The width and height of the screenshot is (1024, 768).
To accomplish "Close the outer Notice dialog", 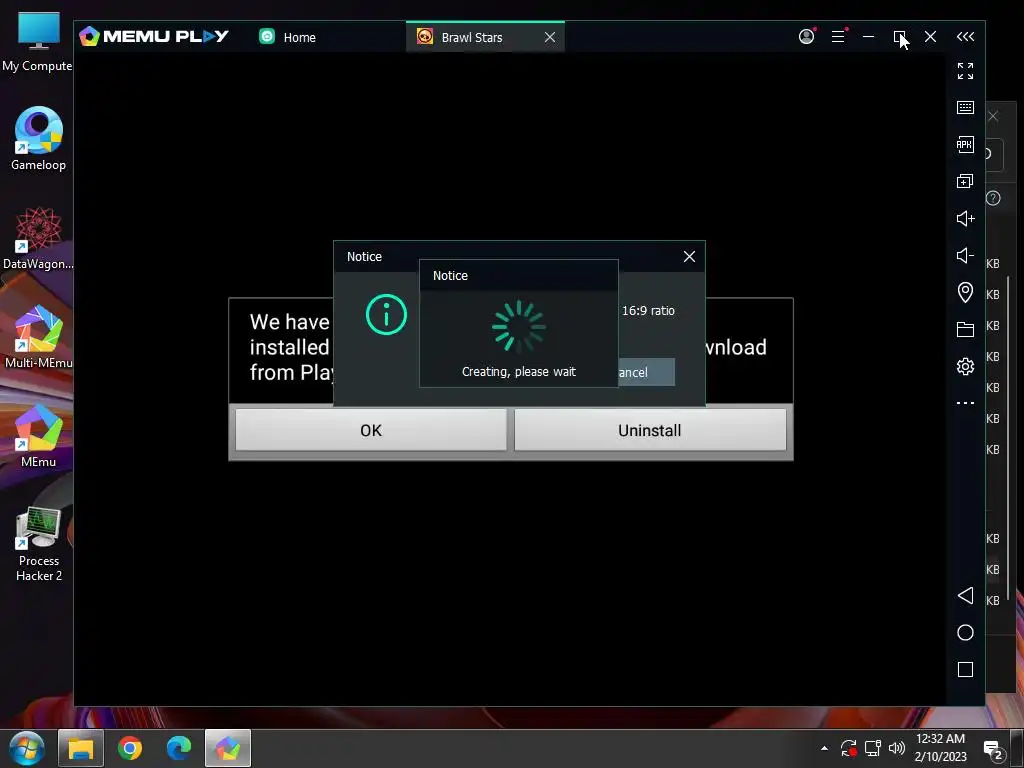I will point(689,257).
